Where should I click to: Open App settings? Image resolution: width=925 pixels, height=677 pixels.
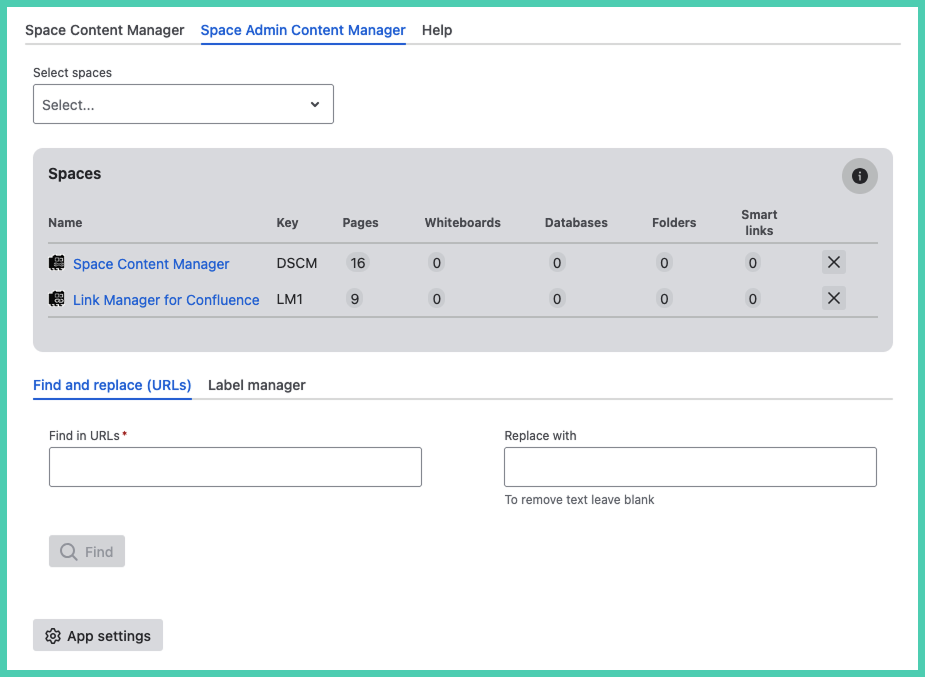[x=98, y=635]
